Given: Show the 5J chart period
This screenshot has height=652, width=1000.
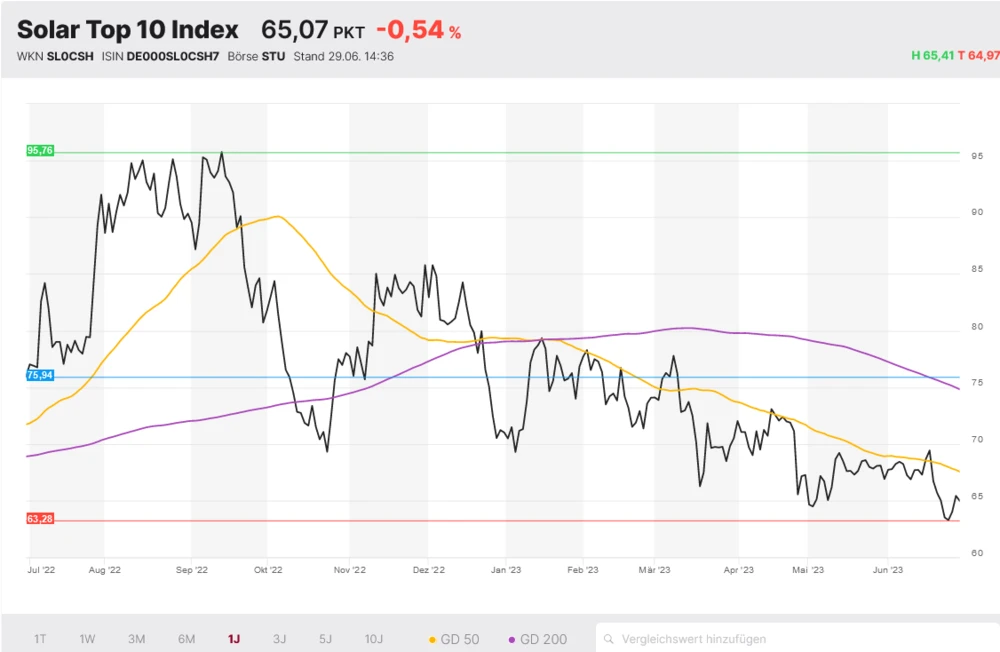Looking at the screenshot, I should 326,638.
